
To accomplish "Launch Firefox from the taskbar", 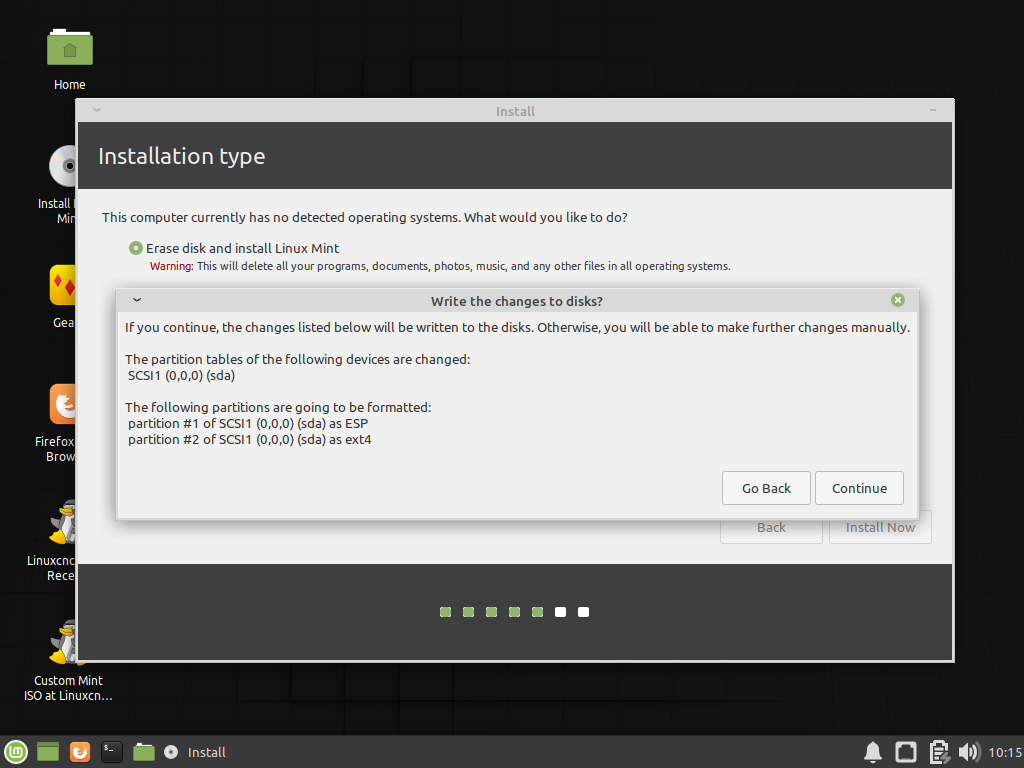I will pyautogui.click(x=80, y=752).
